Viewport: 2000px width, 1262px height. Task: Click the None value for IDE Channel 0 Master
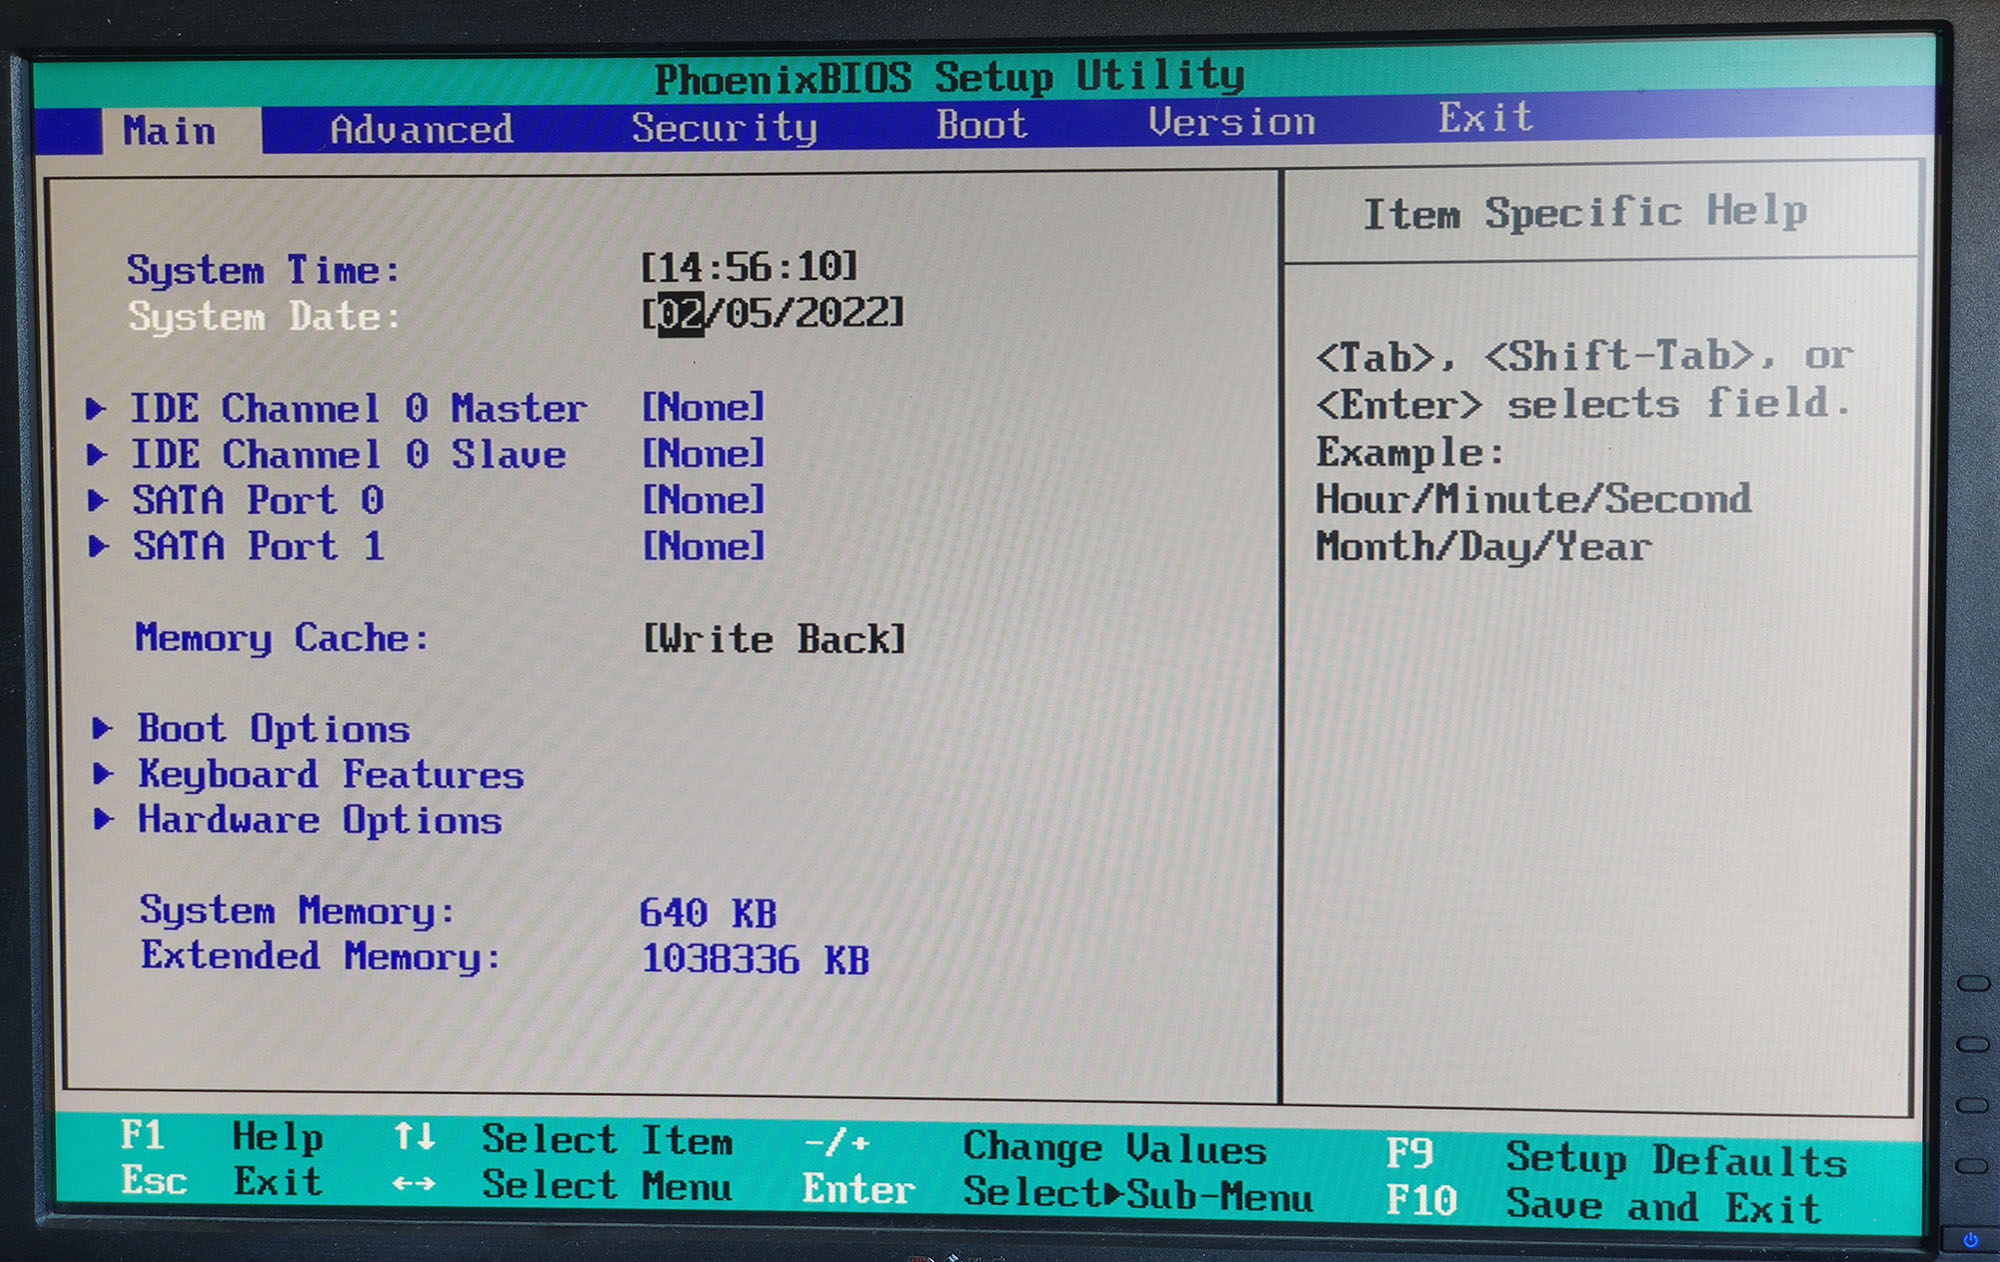(x=703, y=407)
